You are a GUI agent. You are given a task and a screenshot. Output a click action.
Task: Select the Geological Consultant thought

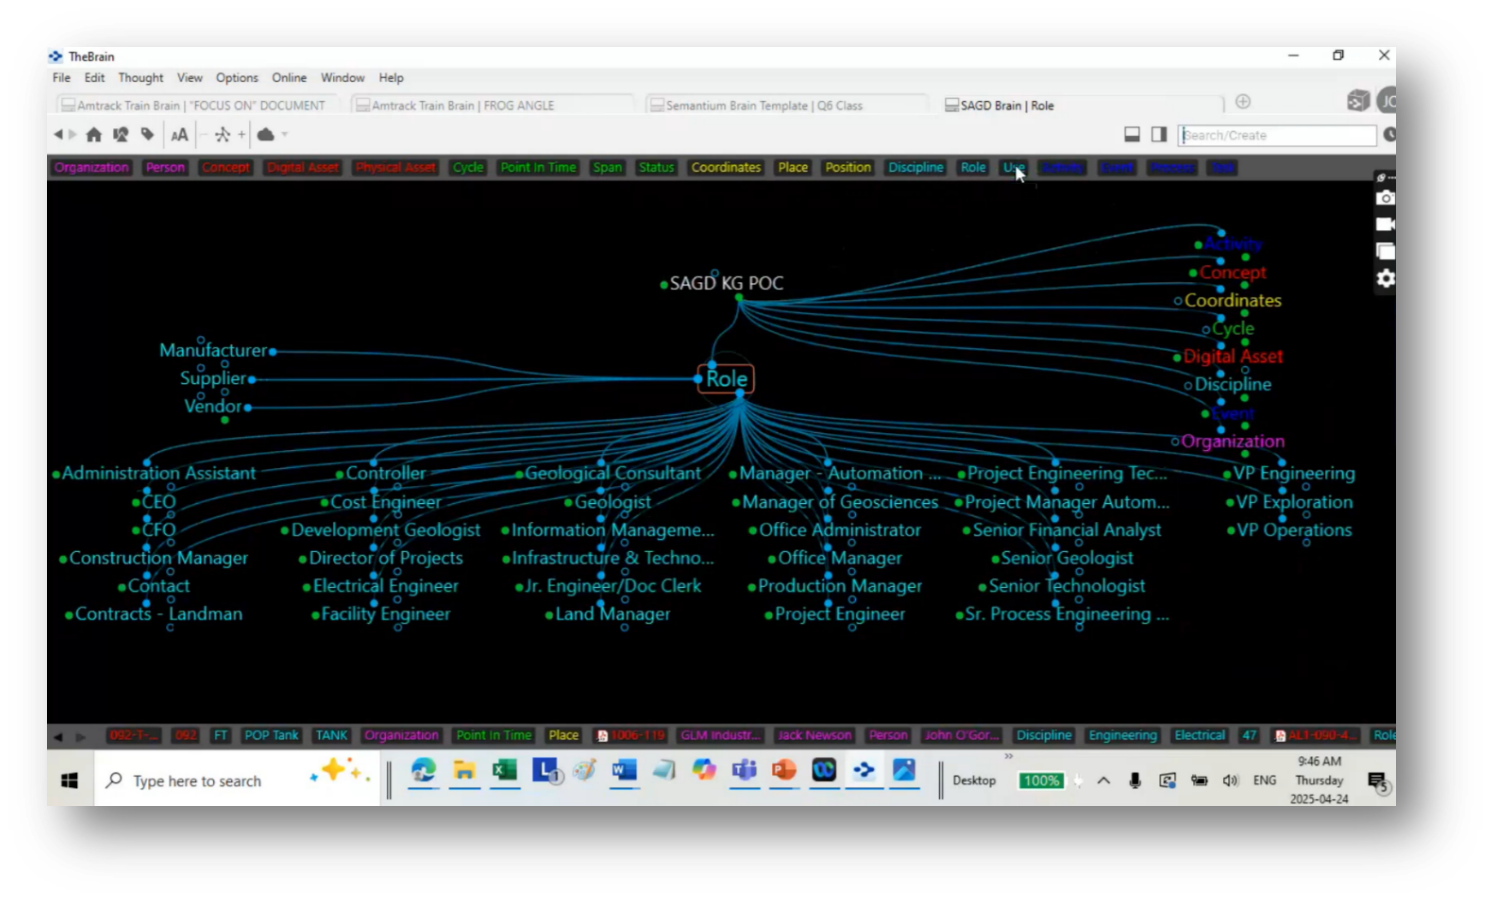(612, 474)
